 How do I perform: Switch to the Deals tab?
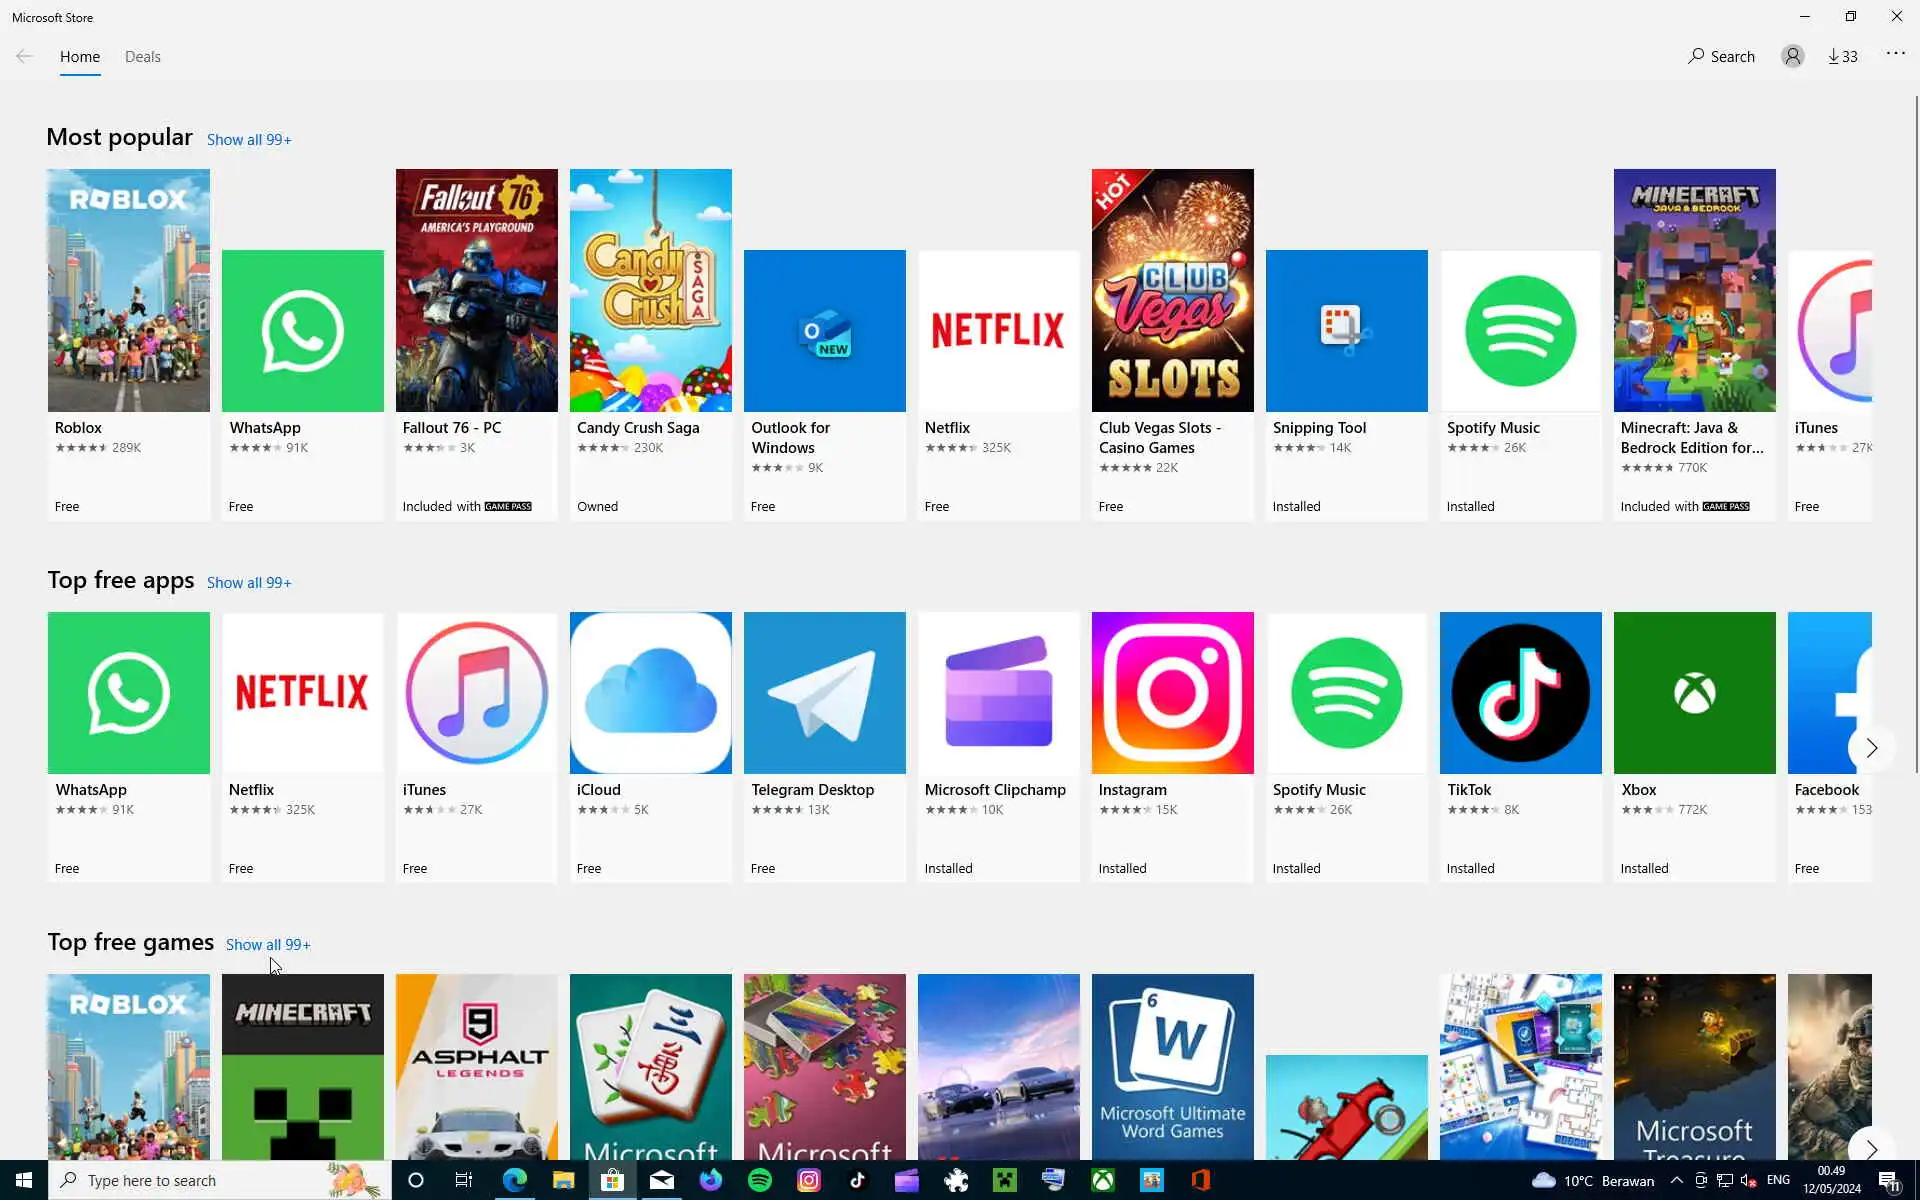point(142,57)
